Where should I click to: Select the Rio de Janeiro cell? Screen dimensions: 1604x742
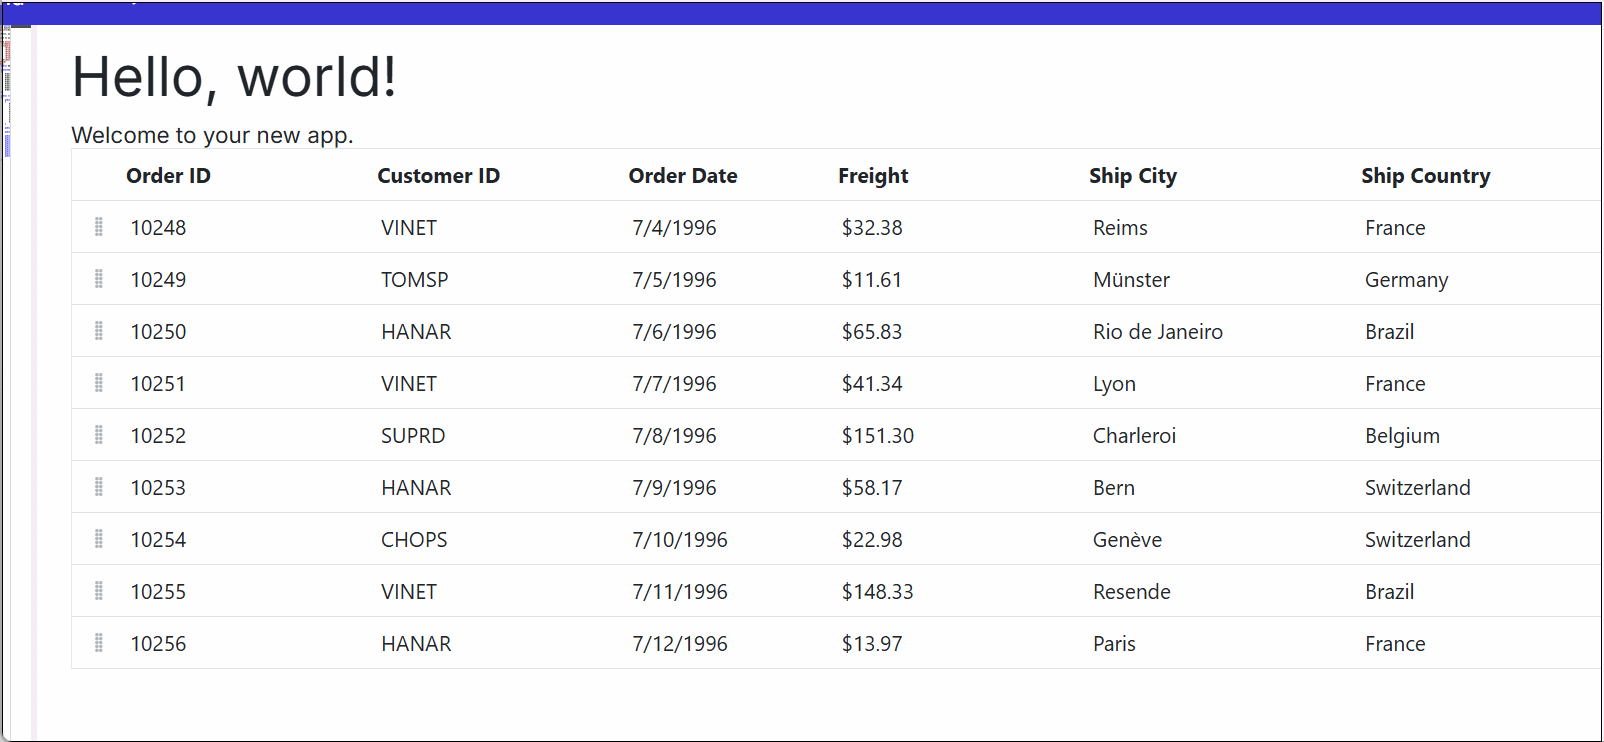(1157, 332)
